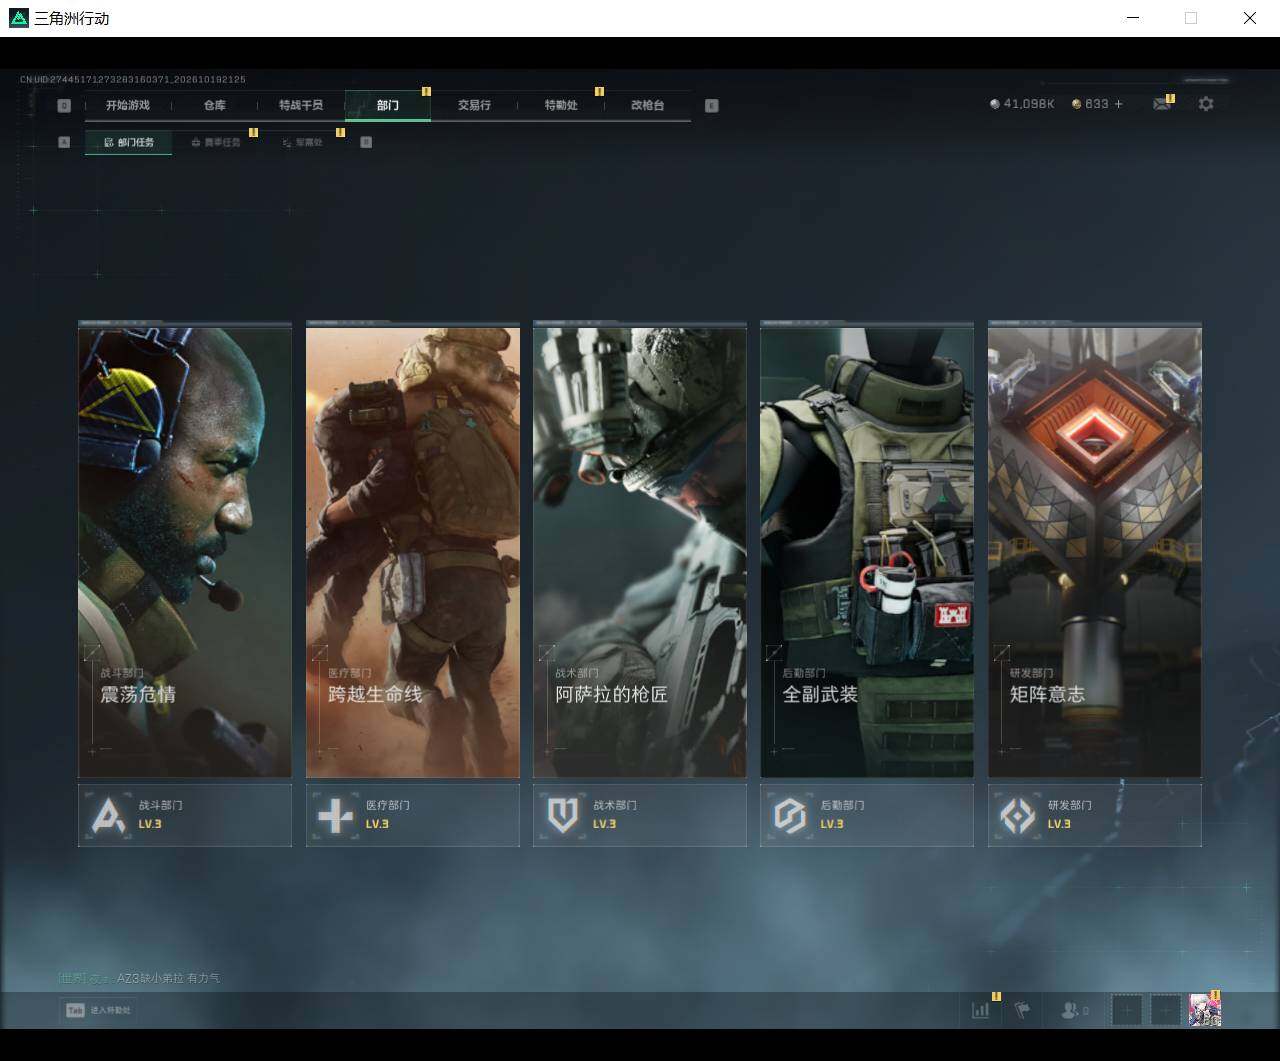This screenshot has height=1061, width=1280.
Task: Select the 后勤部门 LV.3 button
Action: pyautogui.click(x=867, y=815)
